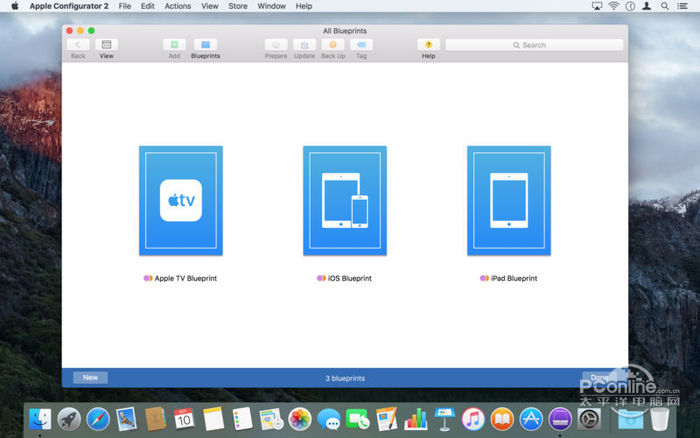
Task: Select the Apple TV Blueprint thumbnail
Action: [x=181, y=200]
